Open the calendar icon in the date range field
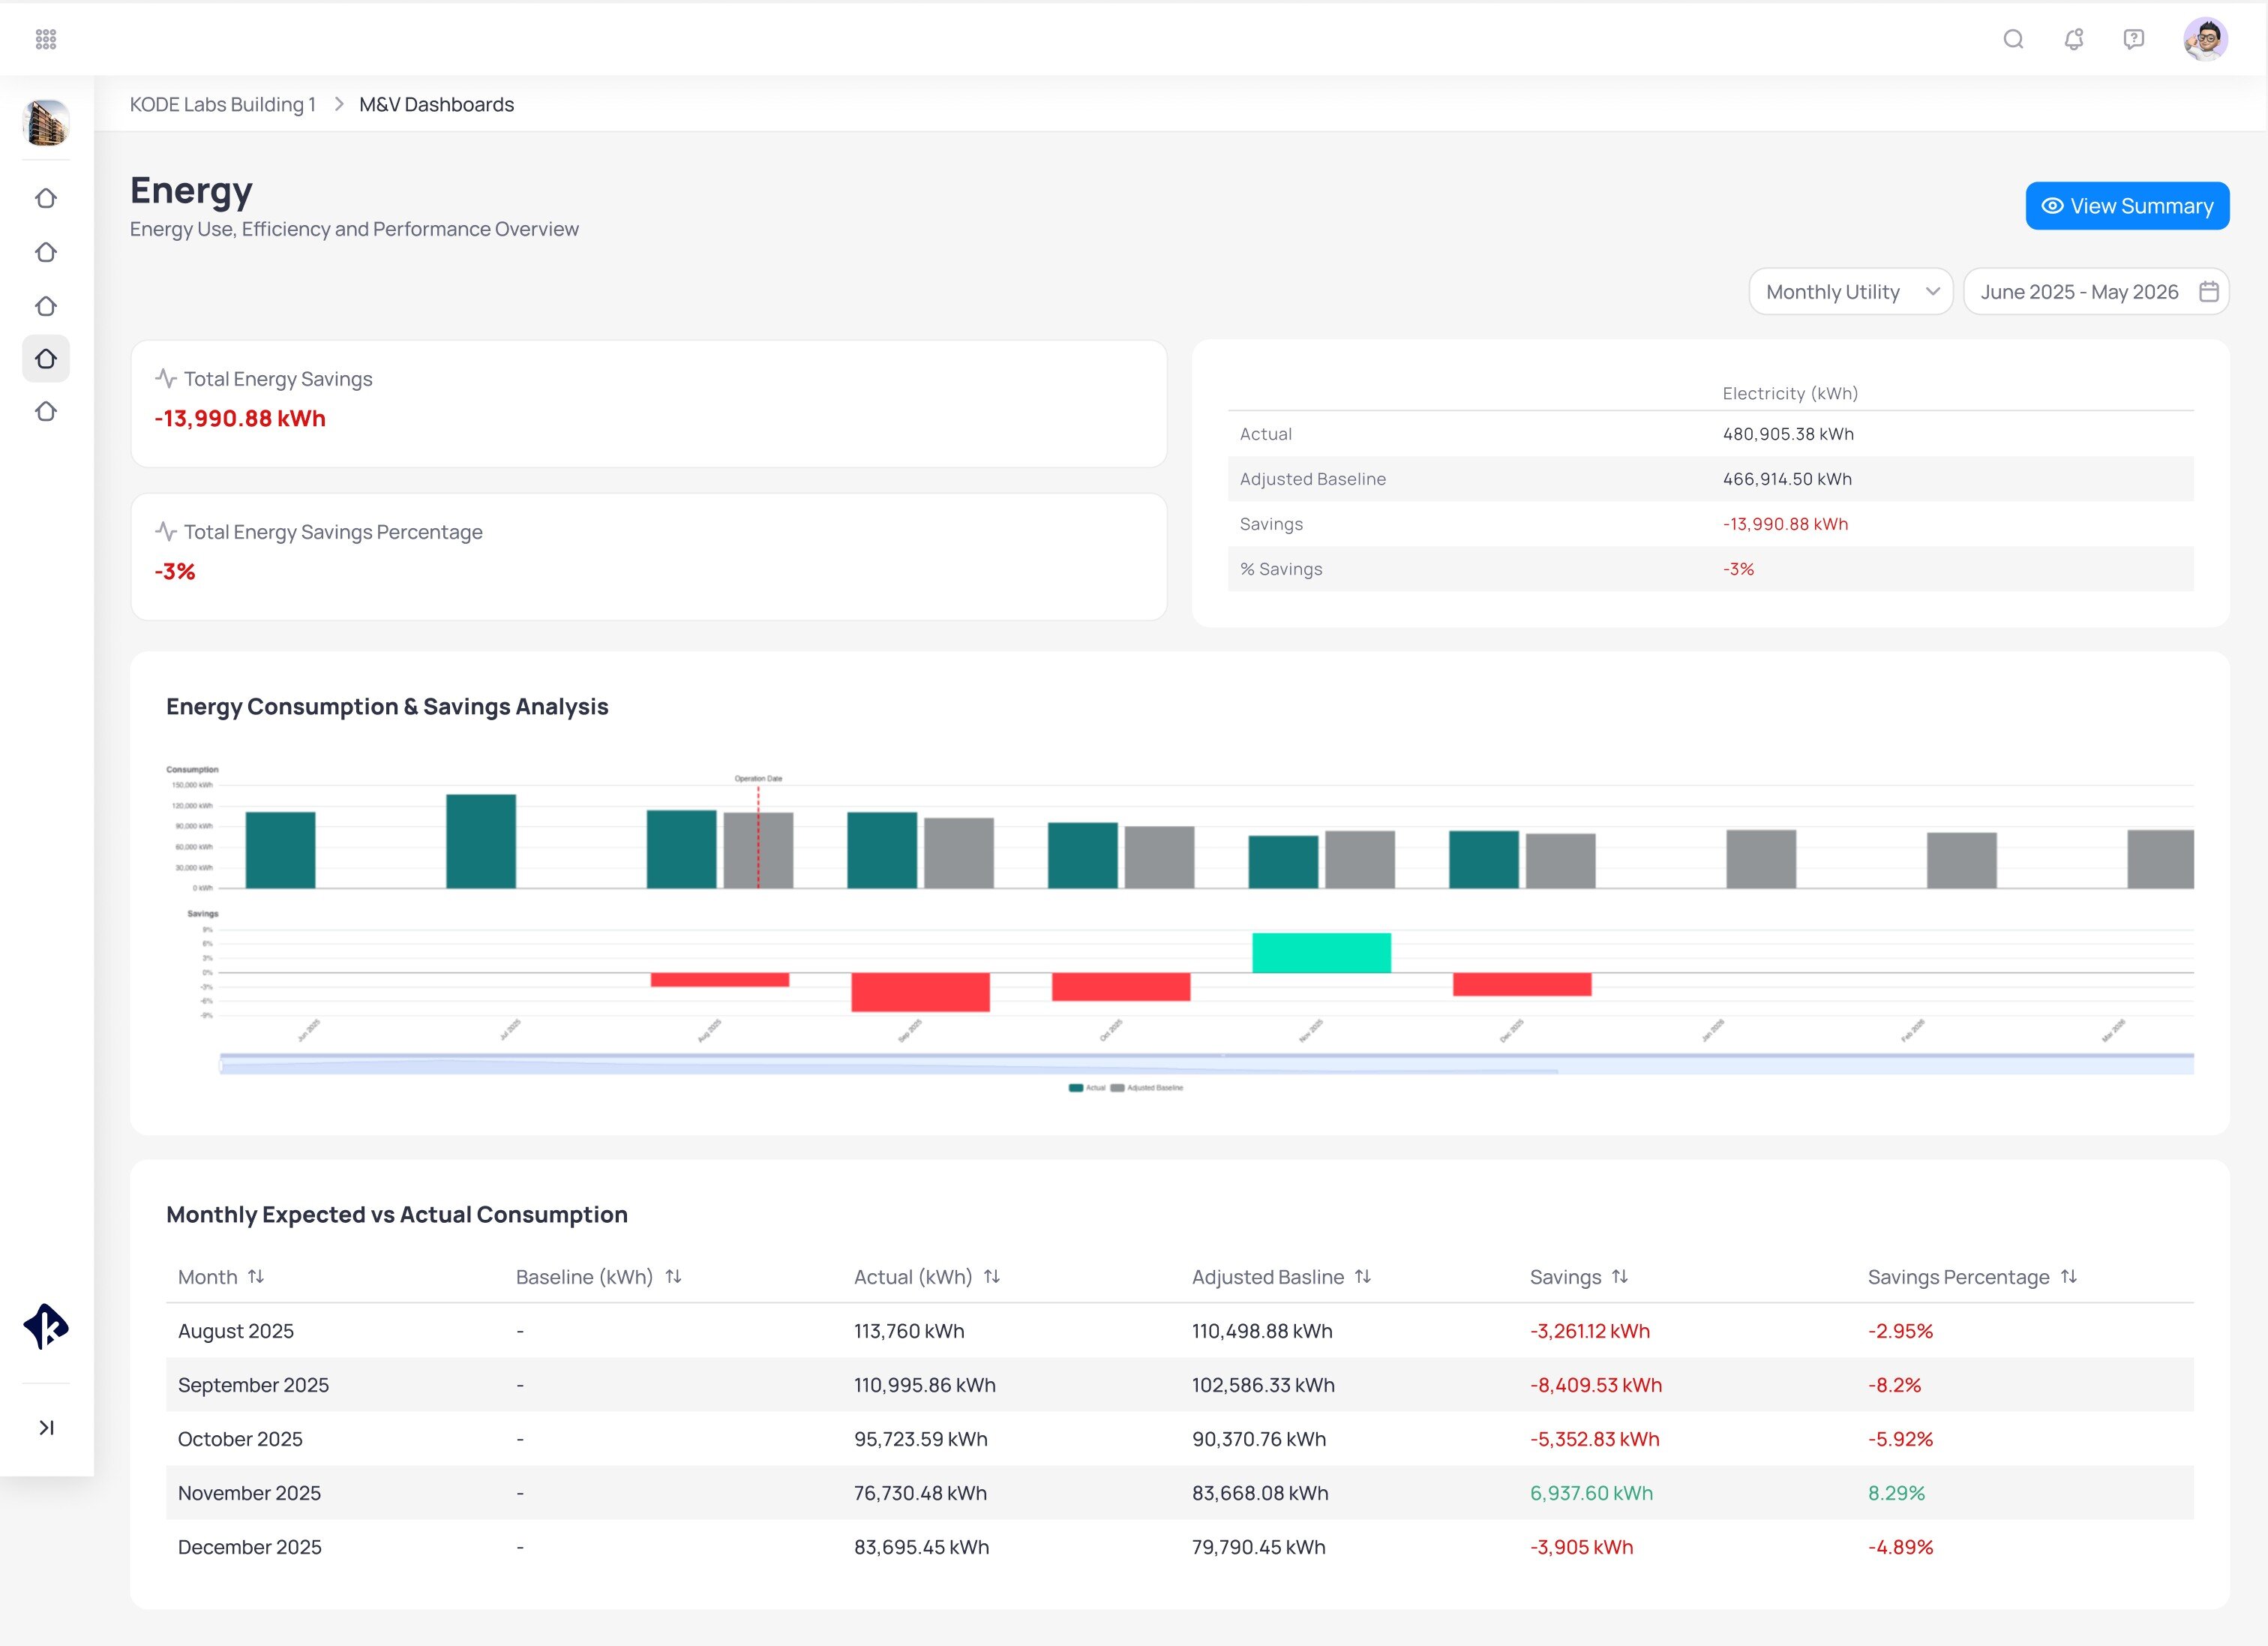 point(2209,291)
